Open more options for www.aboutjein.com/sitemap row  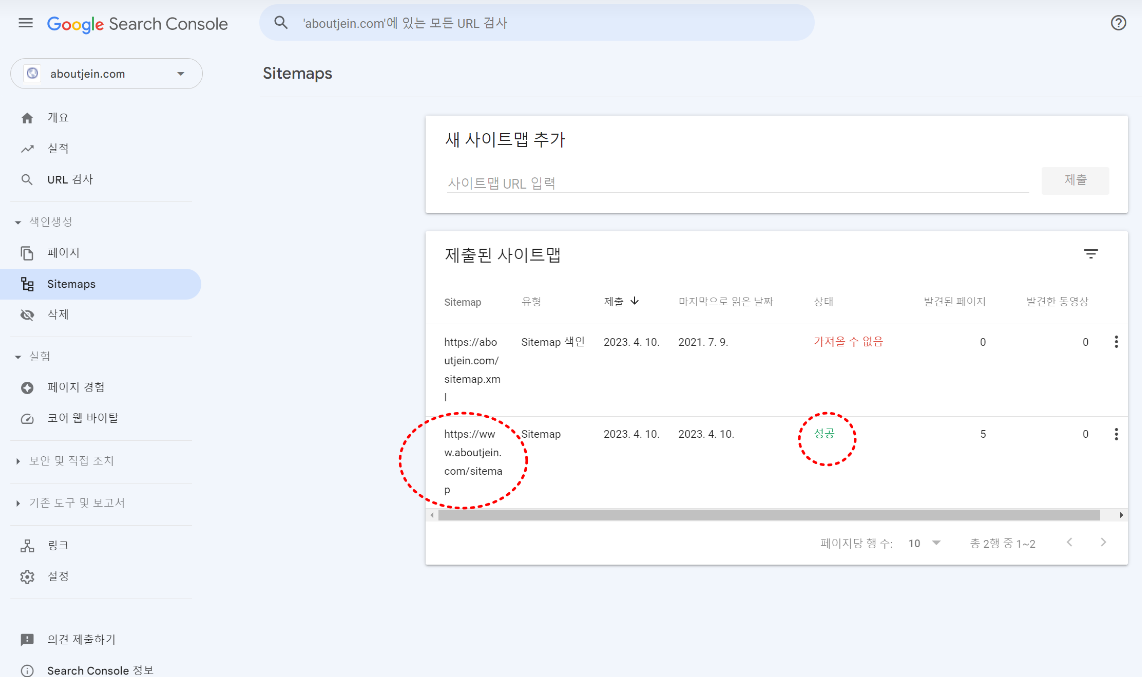pyautogui.click(x=1116, y=435)
